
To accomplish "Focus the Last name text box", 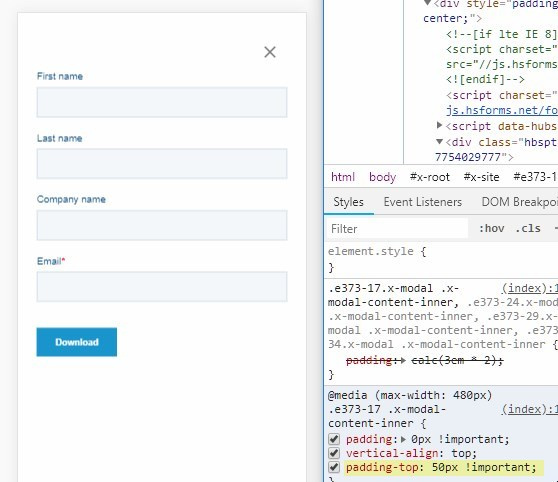I will point(162,164).
